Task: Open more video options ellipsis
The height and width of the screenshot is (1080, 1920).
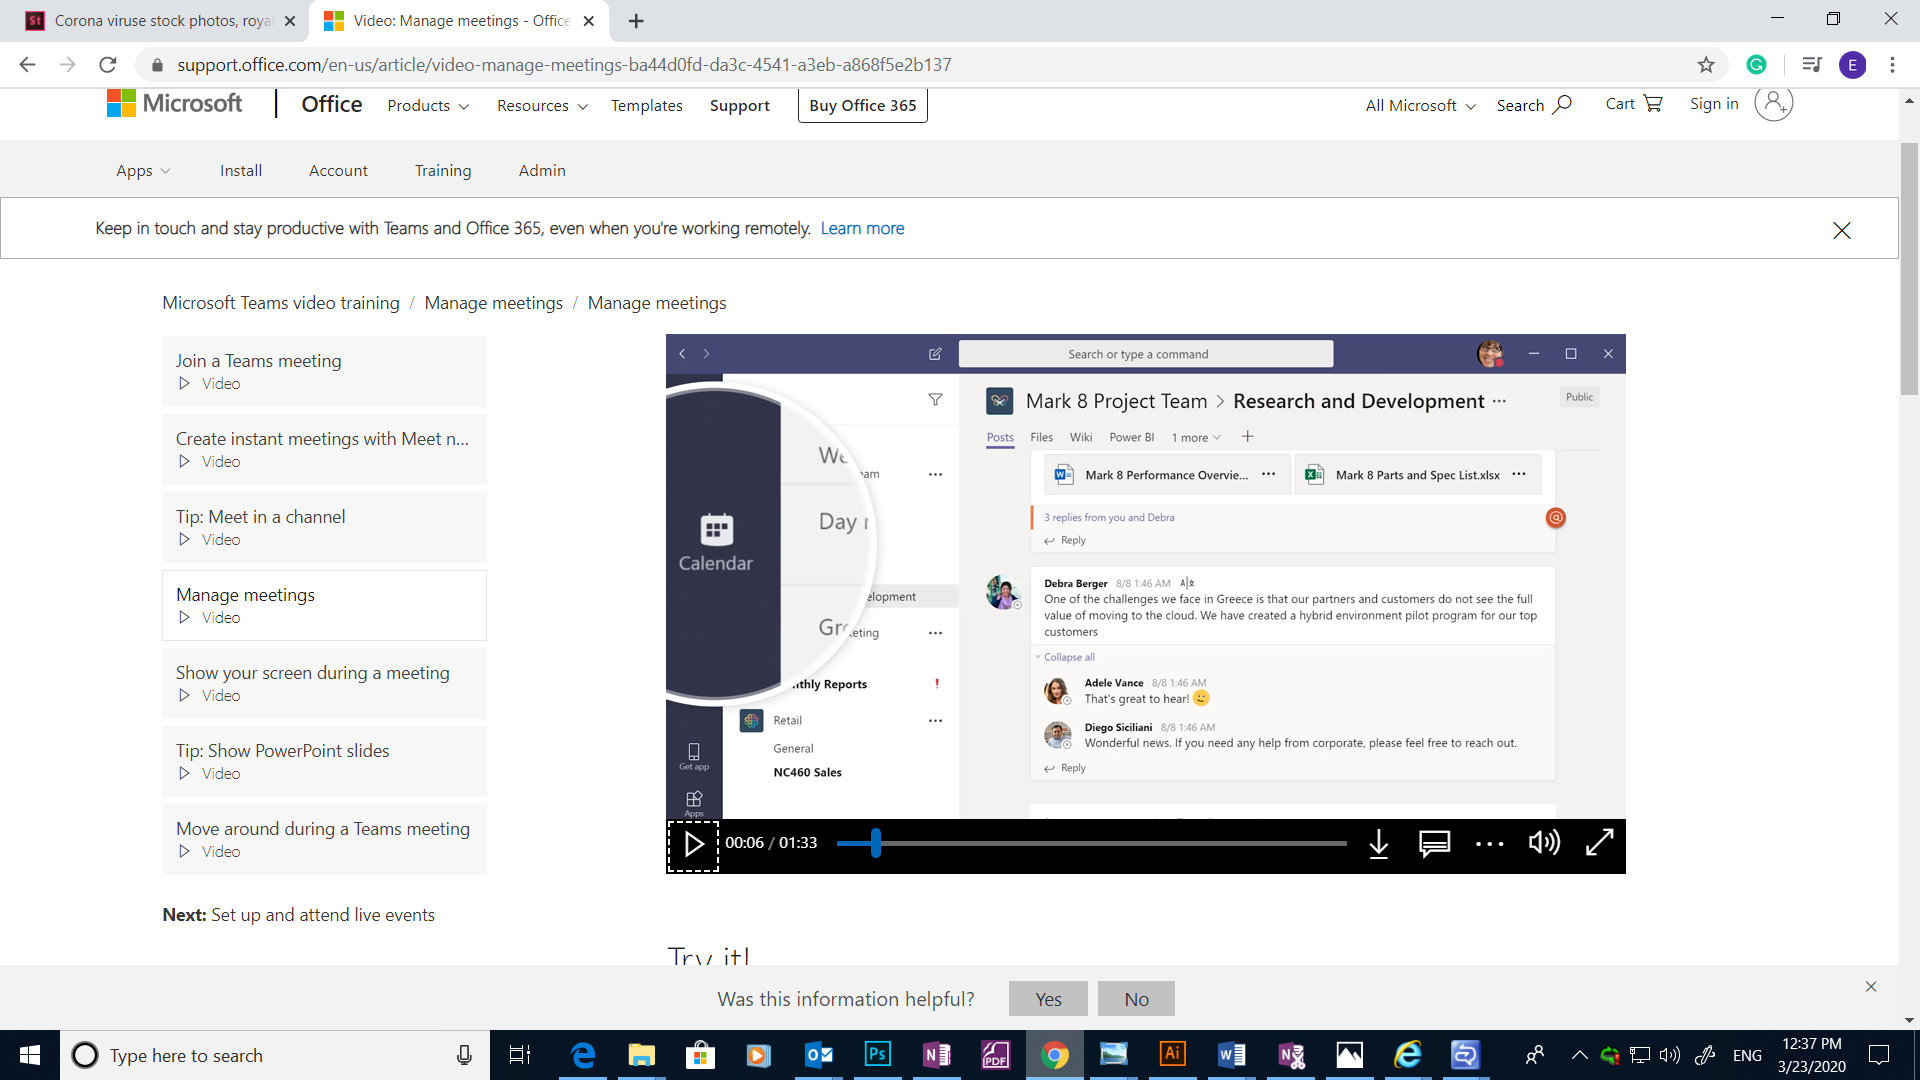Action: [1489, 844]
